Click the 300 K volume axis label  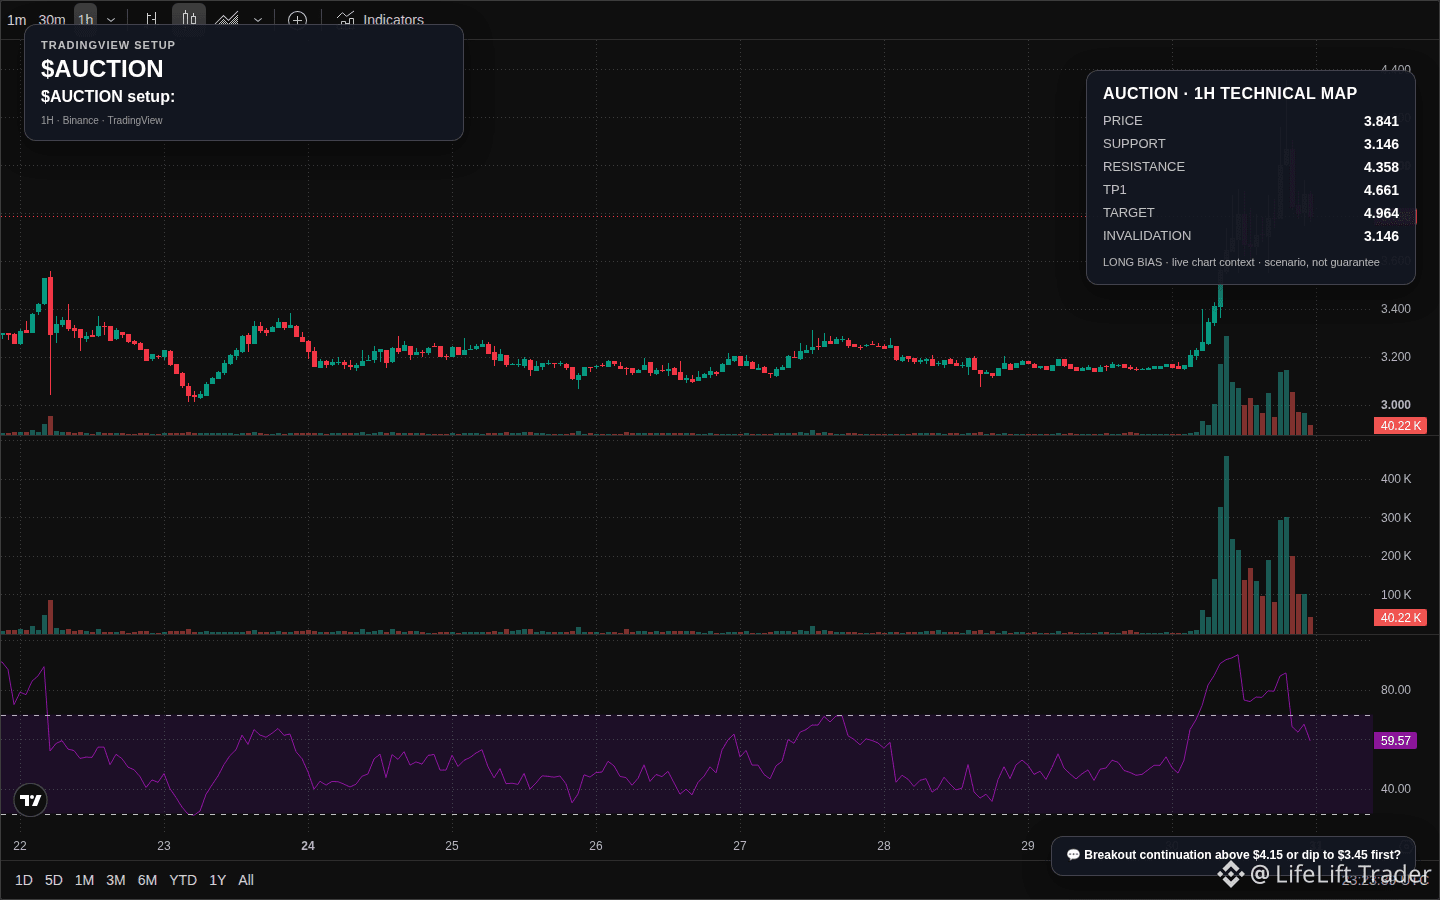click(x=1396, y=518)
